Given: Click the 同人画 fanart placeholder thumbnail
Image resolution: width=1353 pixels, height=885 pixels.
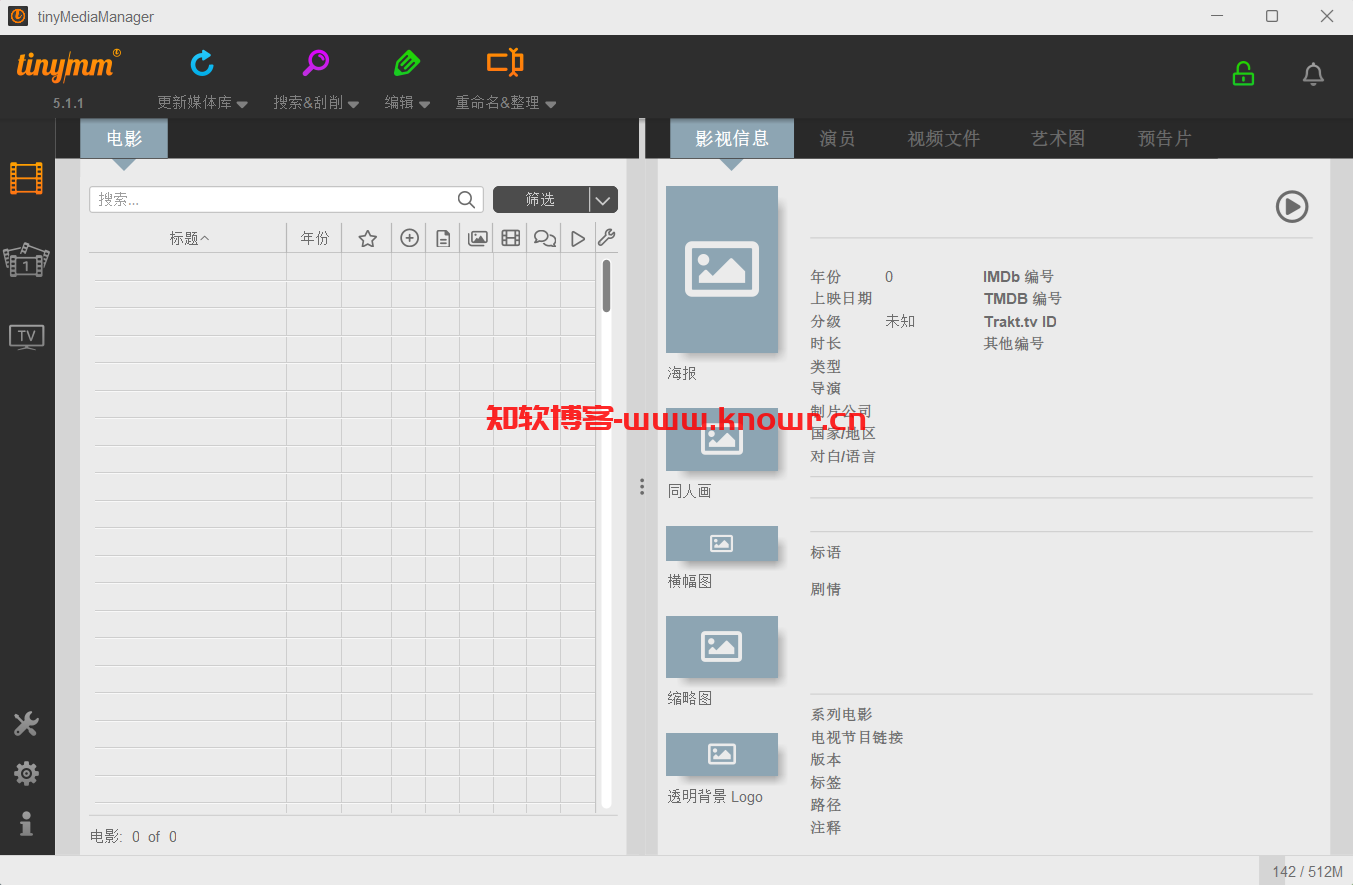Looking at the screenshot, I should (722, 439).
